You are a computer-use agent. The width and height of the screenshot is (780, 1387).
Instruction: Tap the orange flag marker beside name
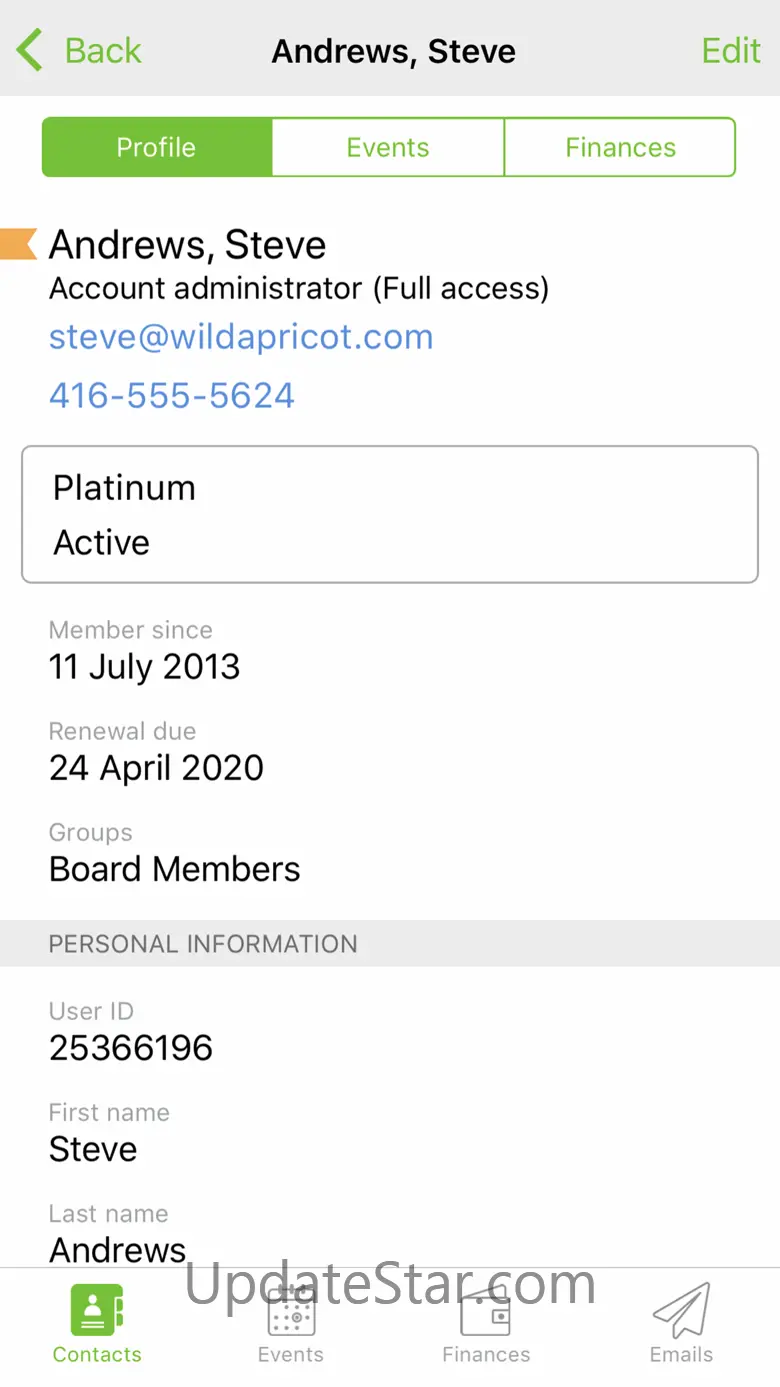18,244
